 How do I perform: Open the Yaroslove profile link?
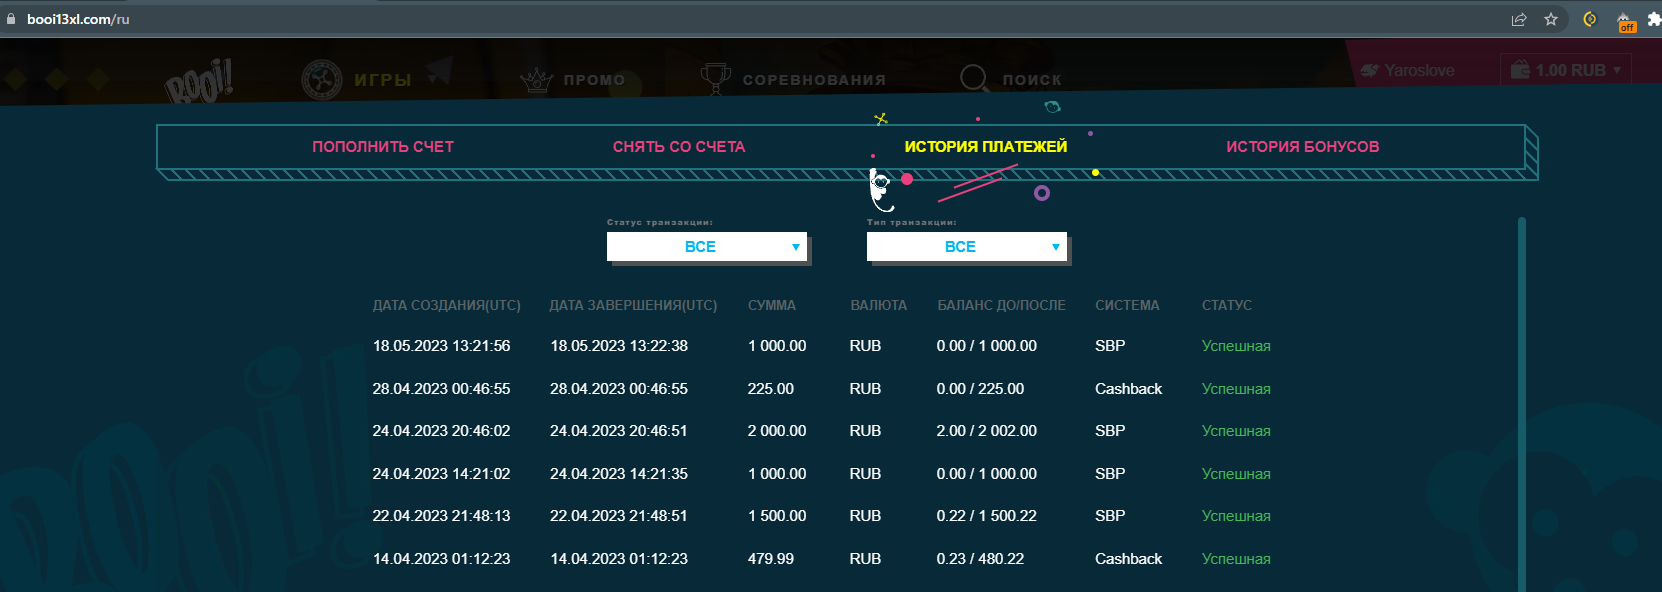1418,70
